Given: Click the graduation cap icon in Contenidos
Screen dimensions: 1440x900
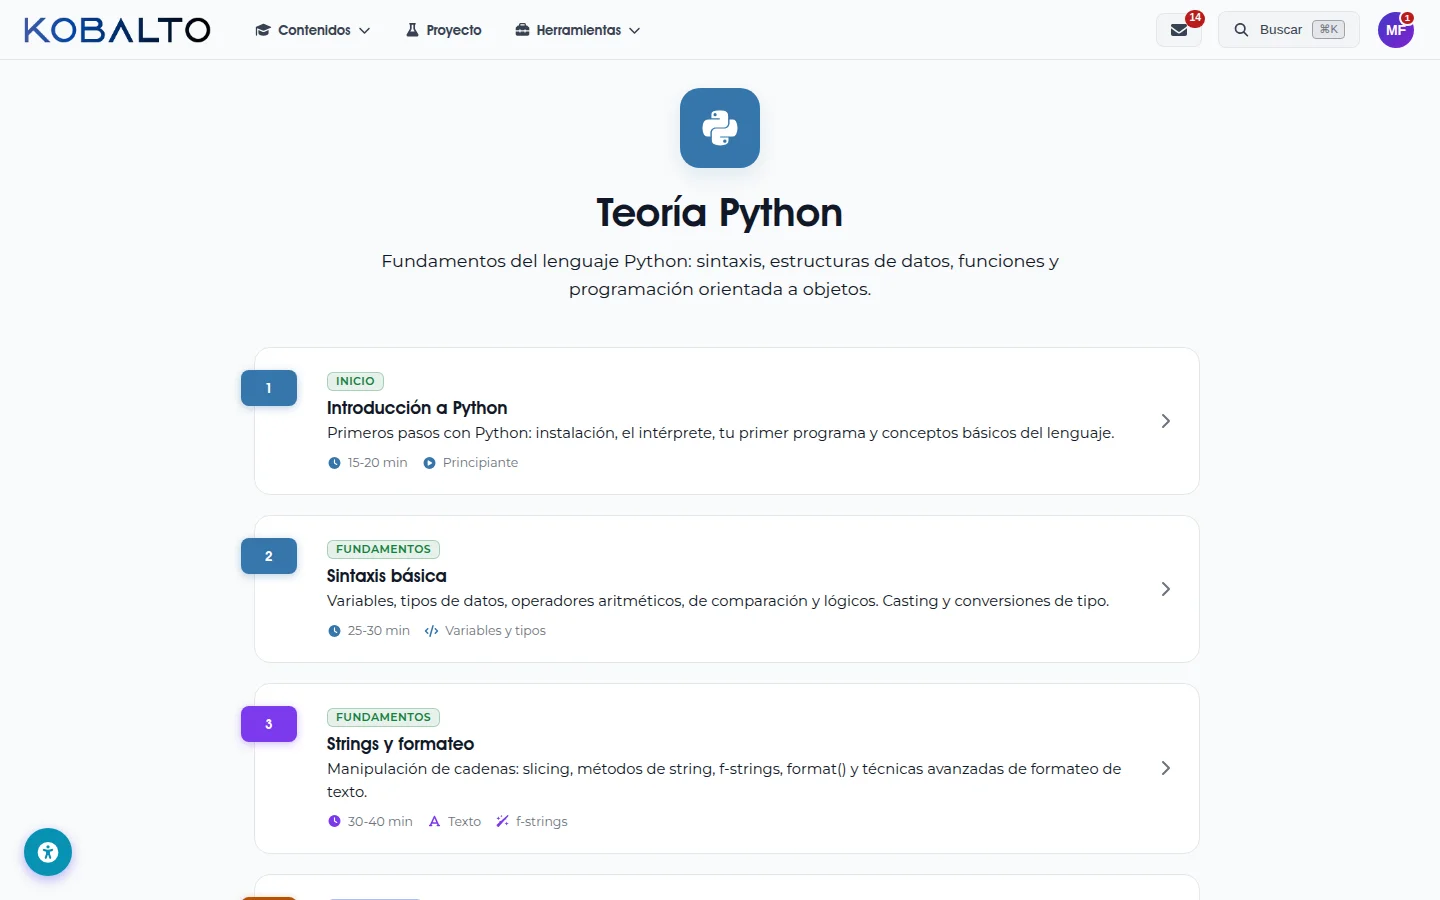Looking at the screenshot, I should (x=263, y=30).
